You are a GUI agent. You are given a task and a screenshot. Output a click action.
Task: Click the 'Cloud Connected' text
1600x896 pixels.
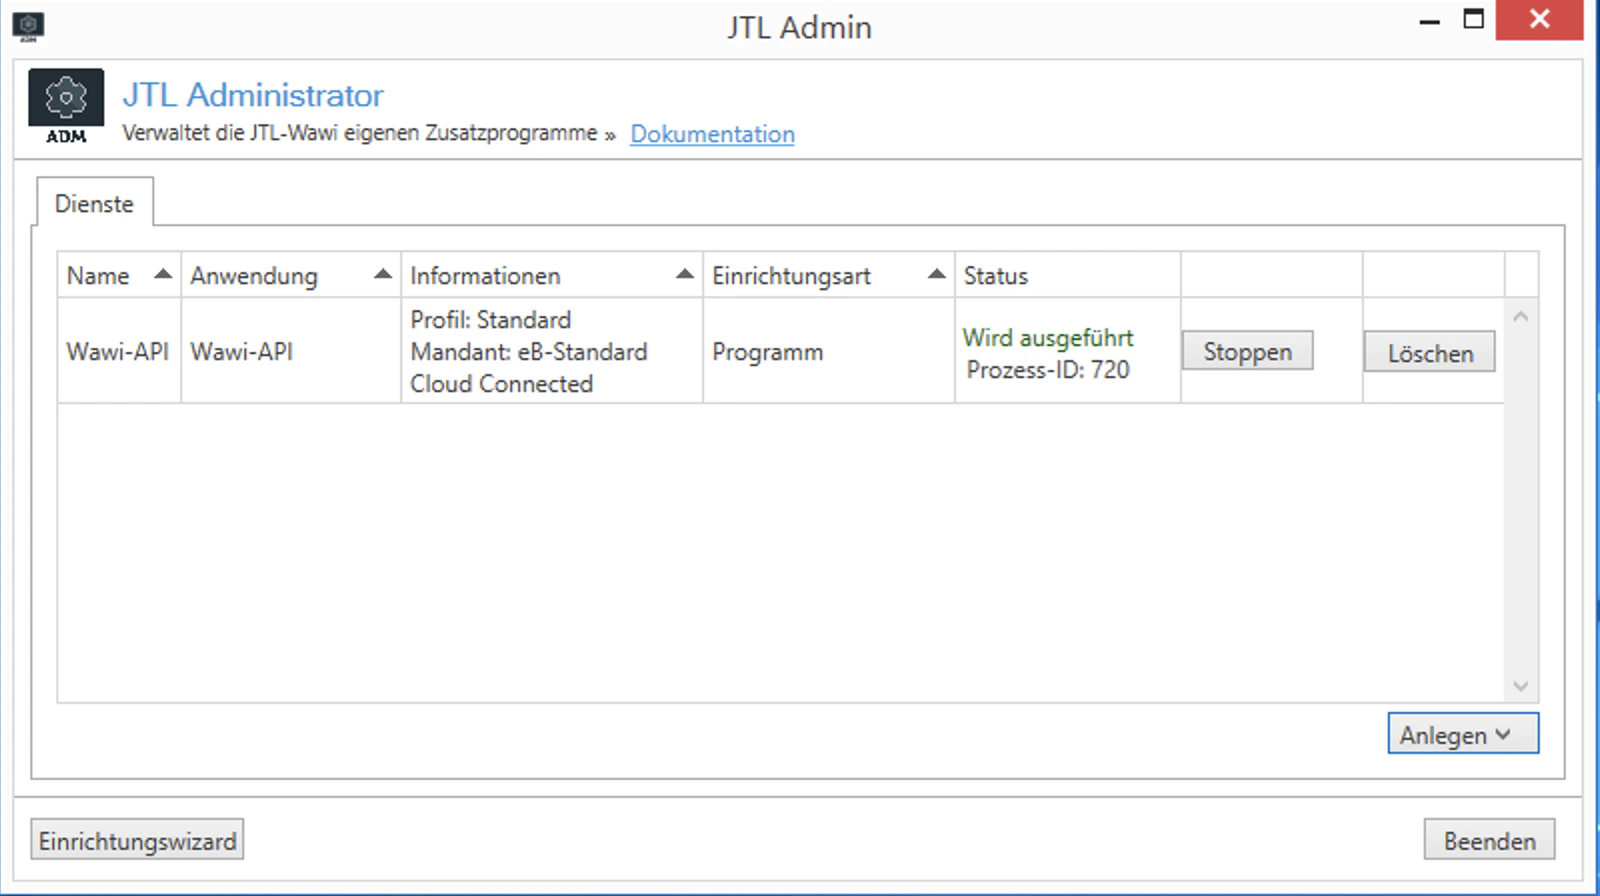click(x=501, y=384)
